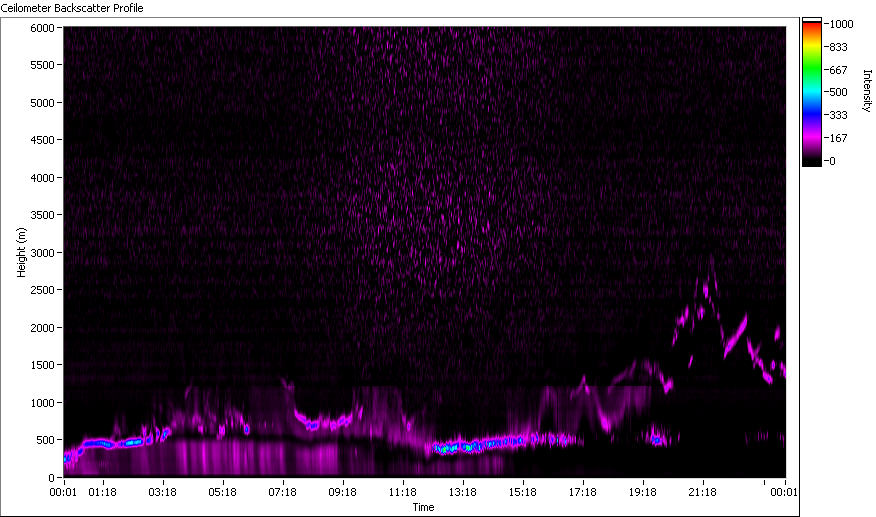
Task: Click the 5000 height axis value
Action: coord(42,103)
